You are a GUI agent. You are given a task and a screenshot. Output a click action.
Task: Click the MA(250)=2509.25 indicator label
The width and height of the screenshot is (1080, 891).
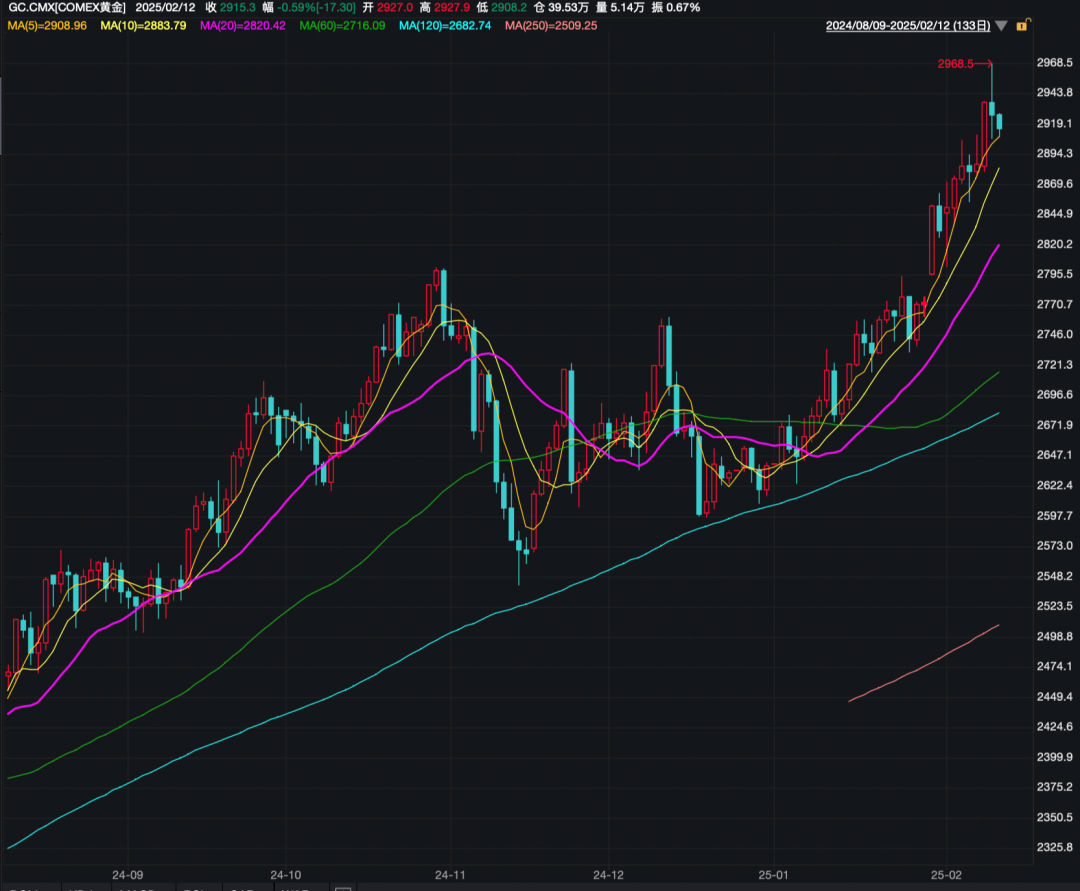(551, 25)
